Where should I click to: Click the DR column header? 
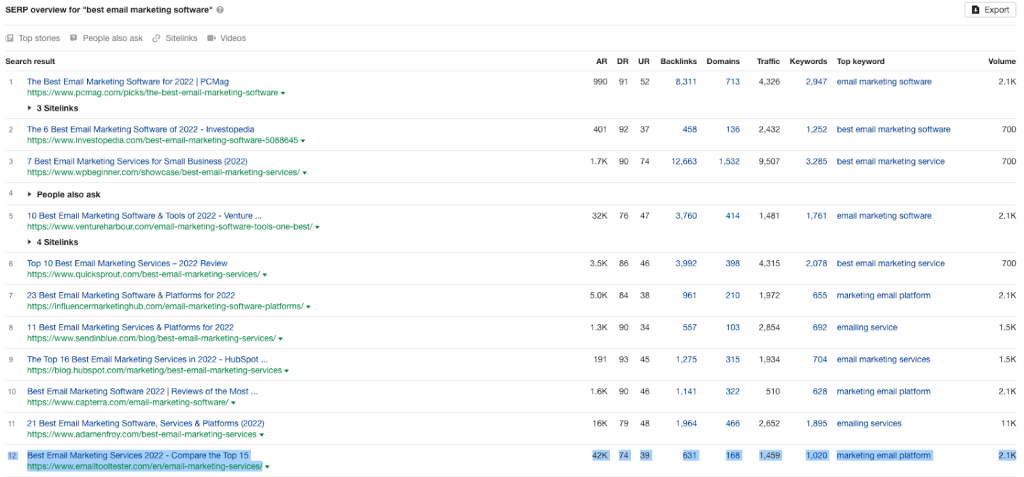point(623,61)
